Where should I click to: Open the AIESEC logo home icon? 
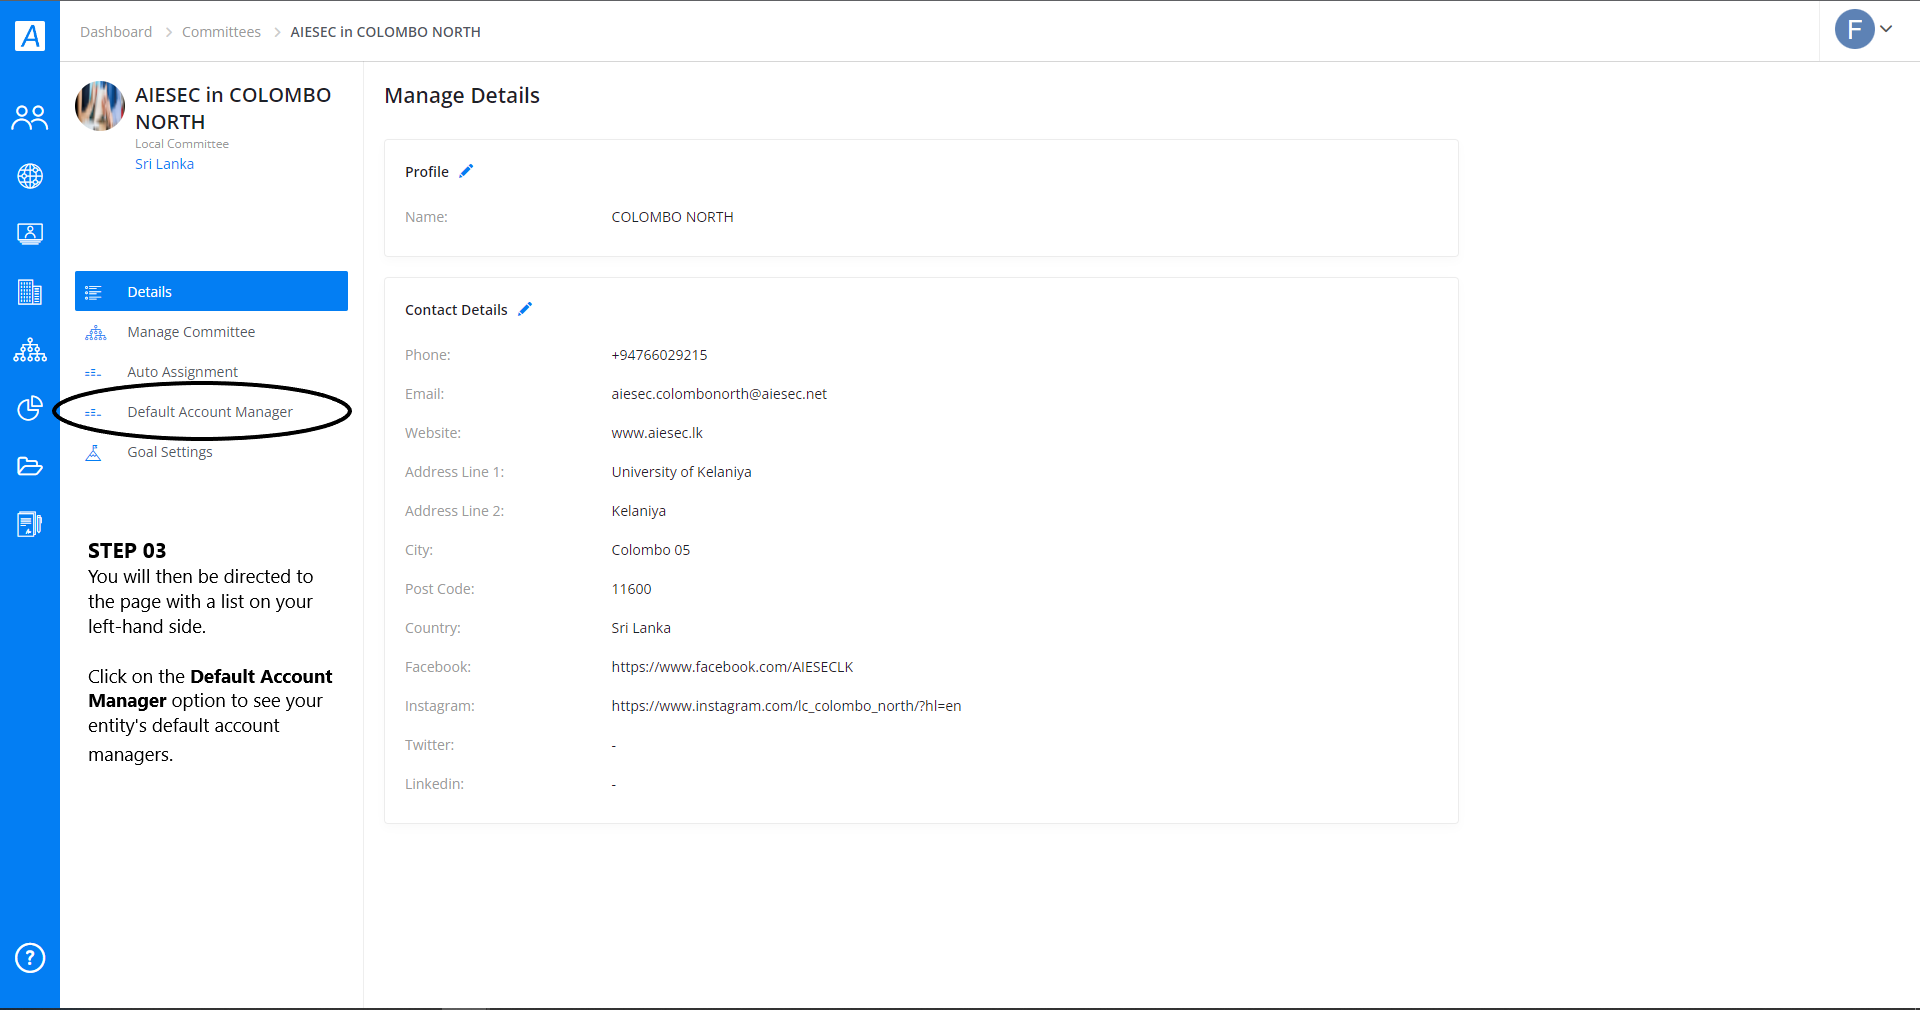[x=30, y=36]
